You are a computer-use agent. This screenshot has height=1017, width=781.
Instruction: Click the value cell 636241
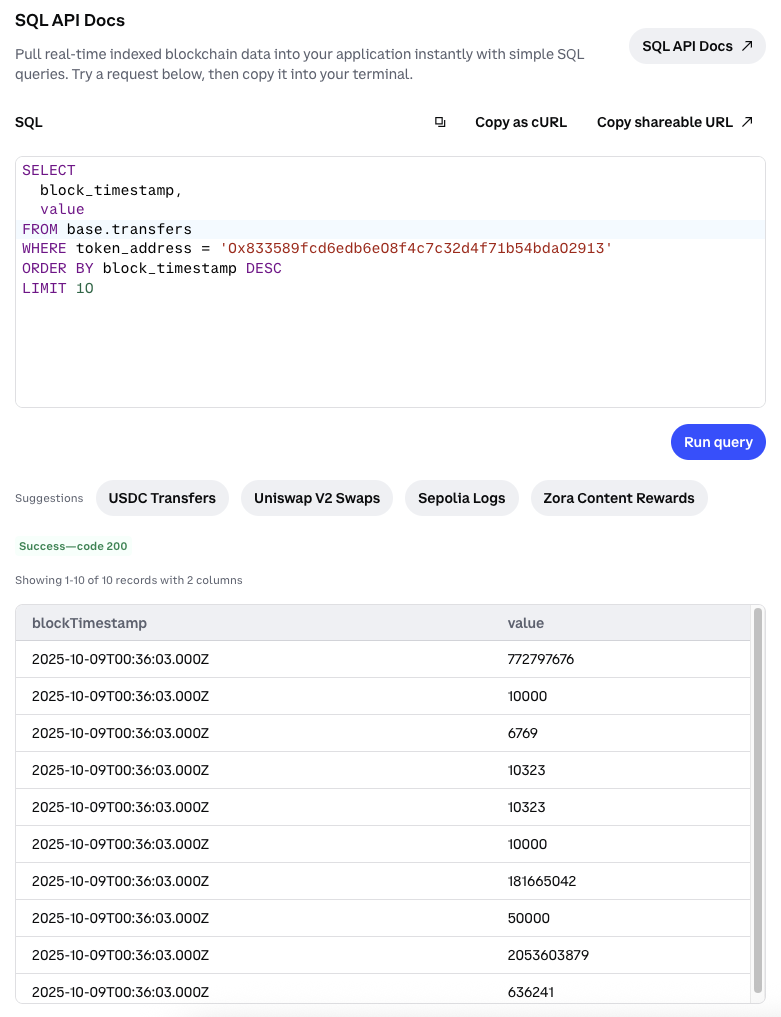point(531,992)
